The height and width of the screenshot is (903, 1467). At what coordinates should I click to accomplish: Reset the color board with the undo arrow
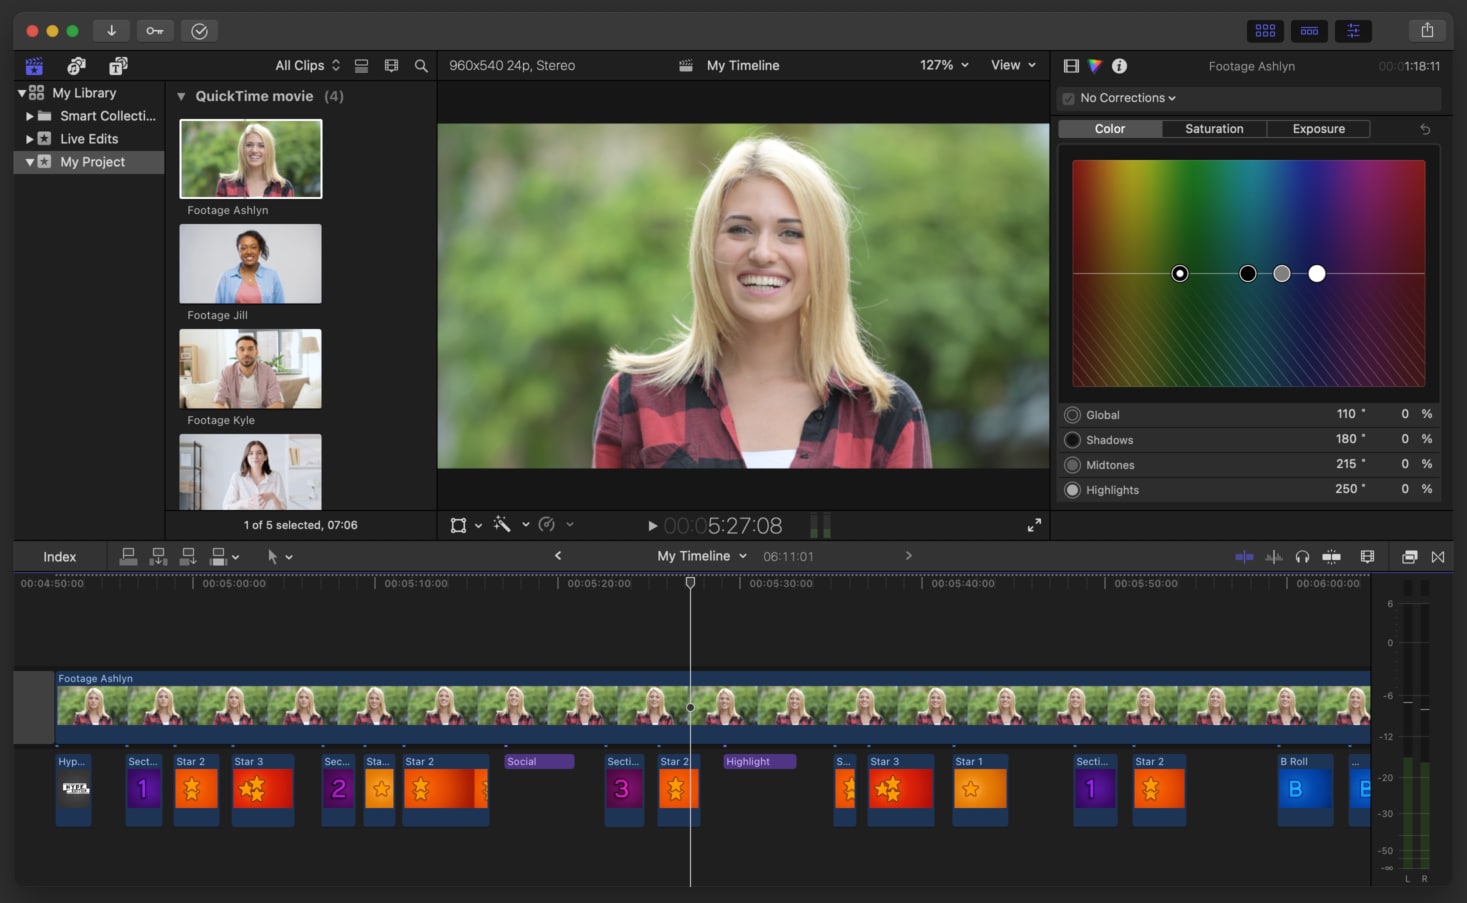click(1425, 129)
